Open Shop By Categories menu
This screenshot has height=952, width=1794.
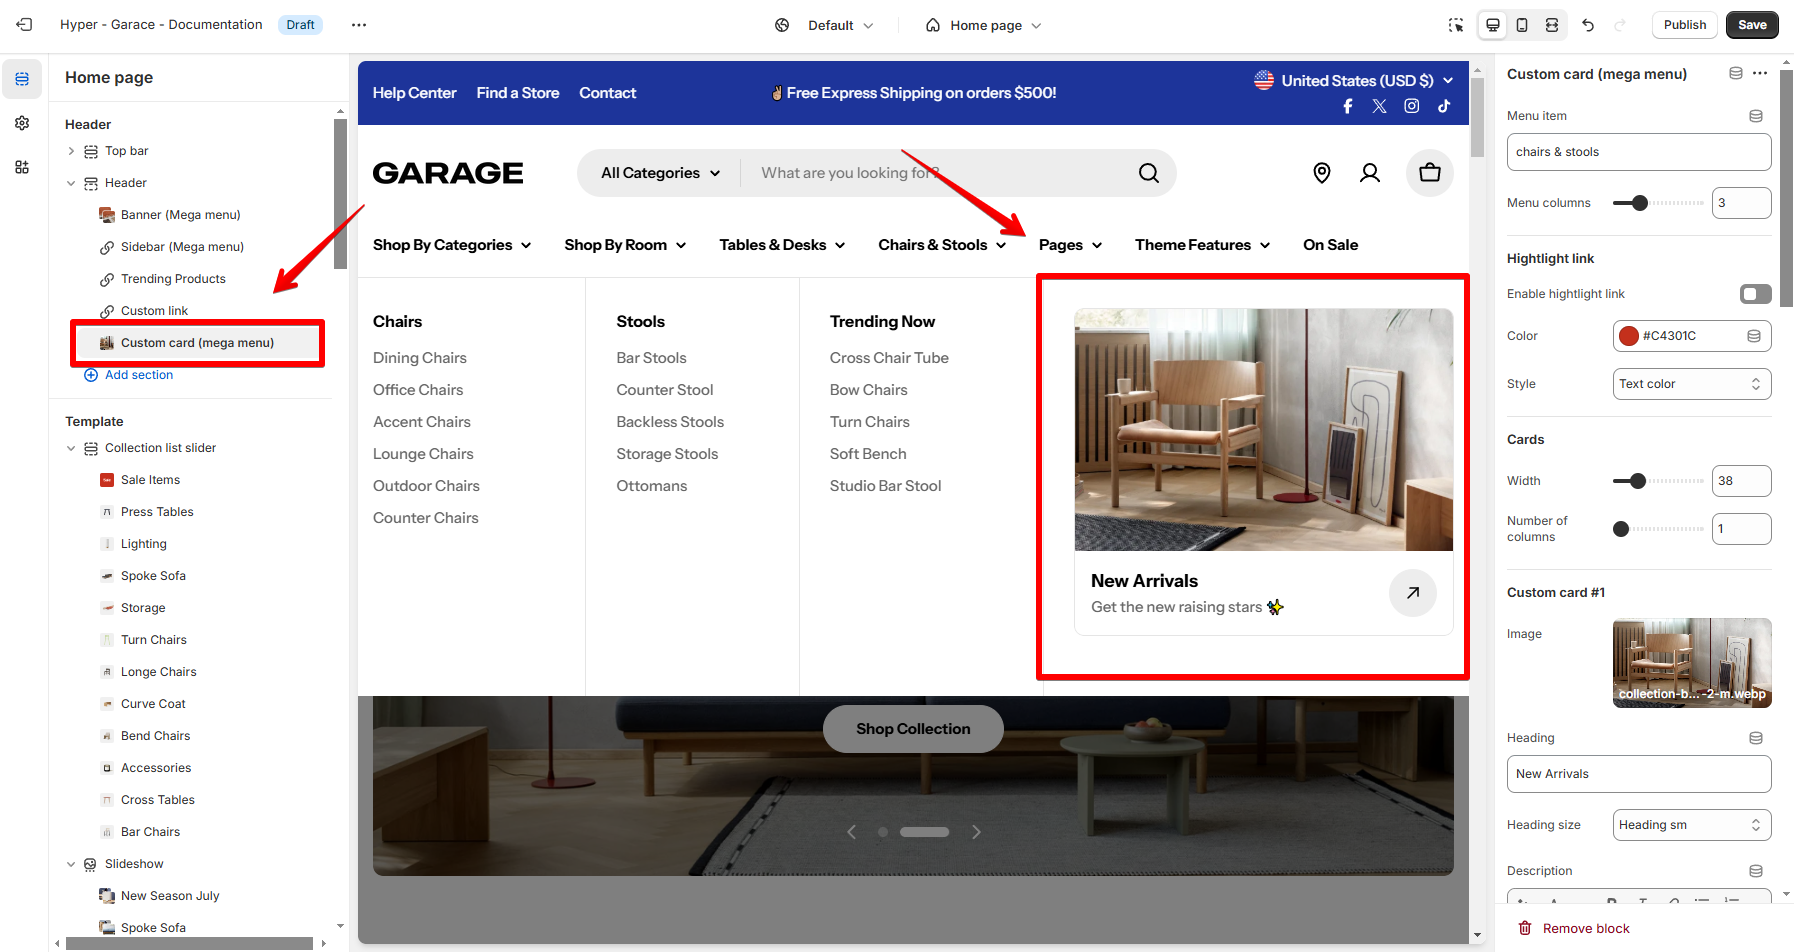pos(452,245)
